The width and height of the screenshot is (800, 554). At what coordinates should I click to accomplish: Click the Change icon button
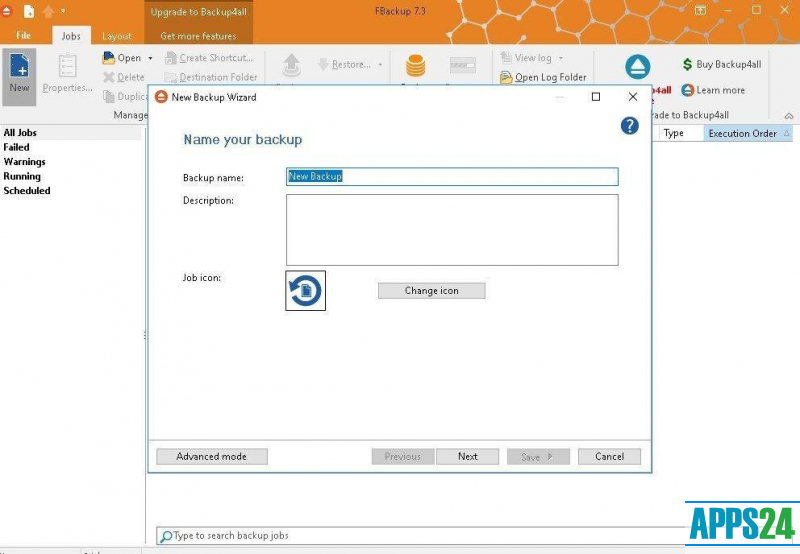tap(431, 291)
